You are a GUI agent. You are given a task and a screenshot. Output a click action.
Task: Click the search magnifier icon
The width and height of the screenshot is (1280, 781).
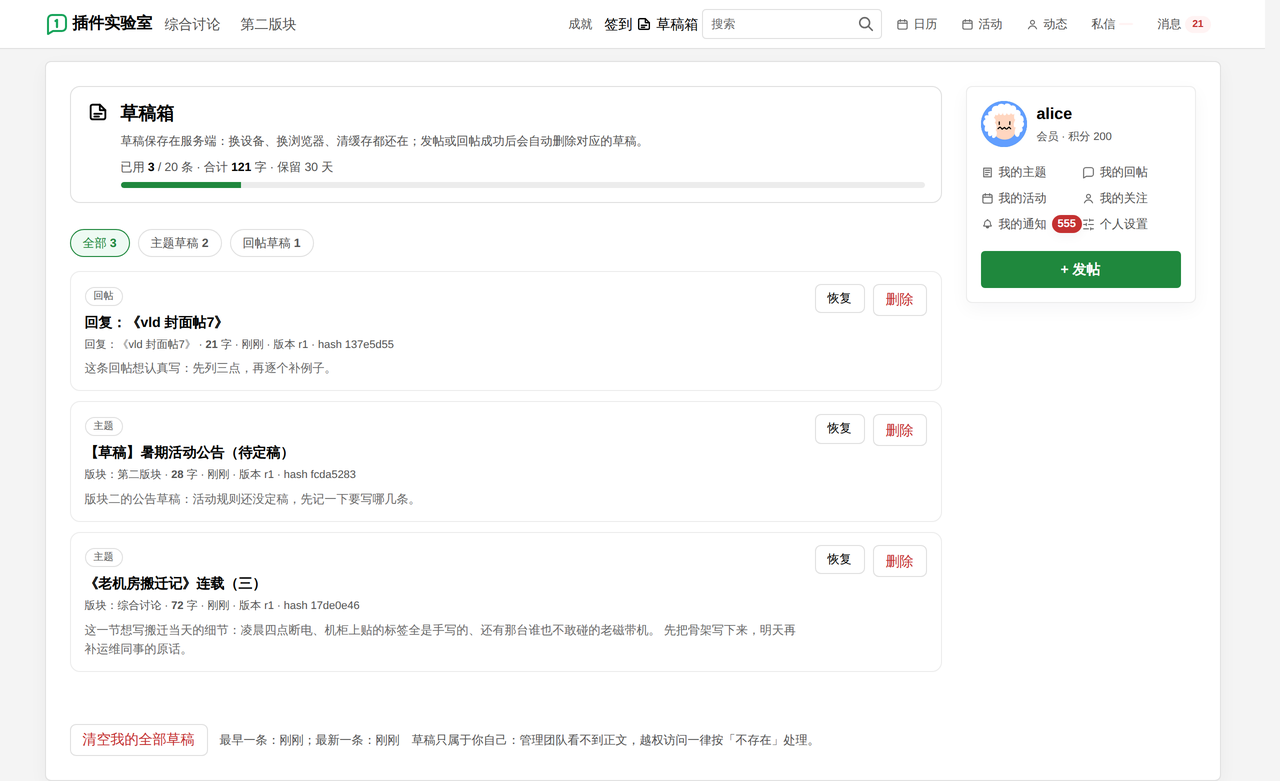[x=866, y=24]
